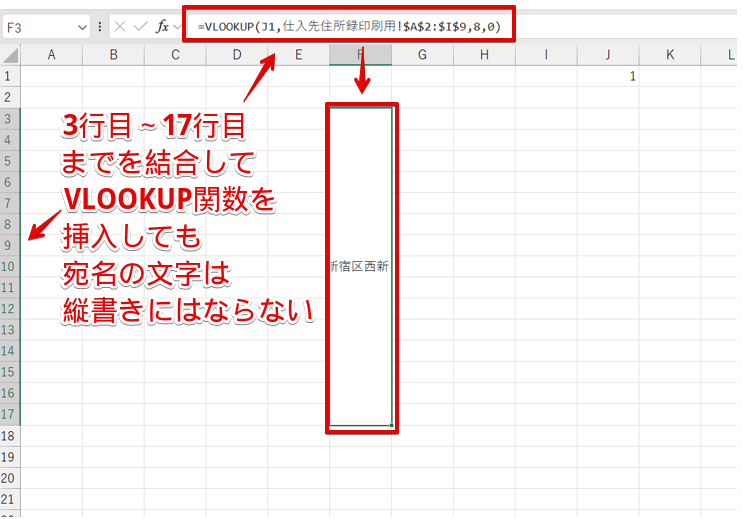Image resolution: width=743 pixels, height=519 pixels.
Task: Select column J header
Action: [x=608, y=55]
